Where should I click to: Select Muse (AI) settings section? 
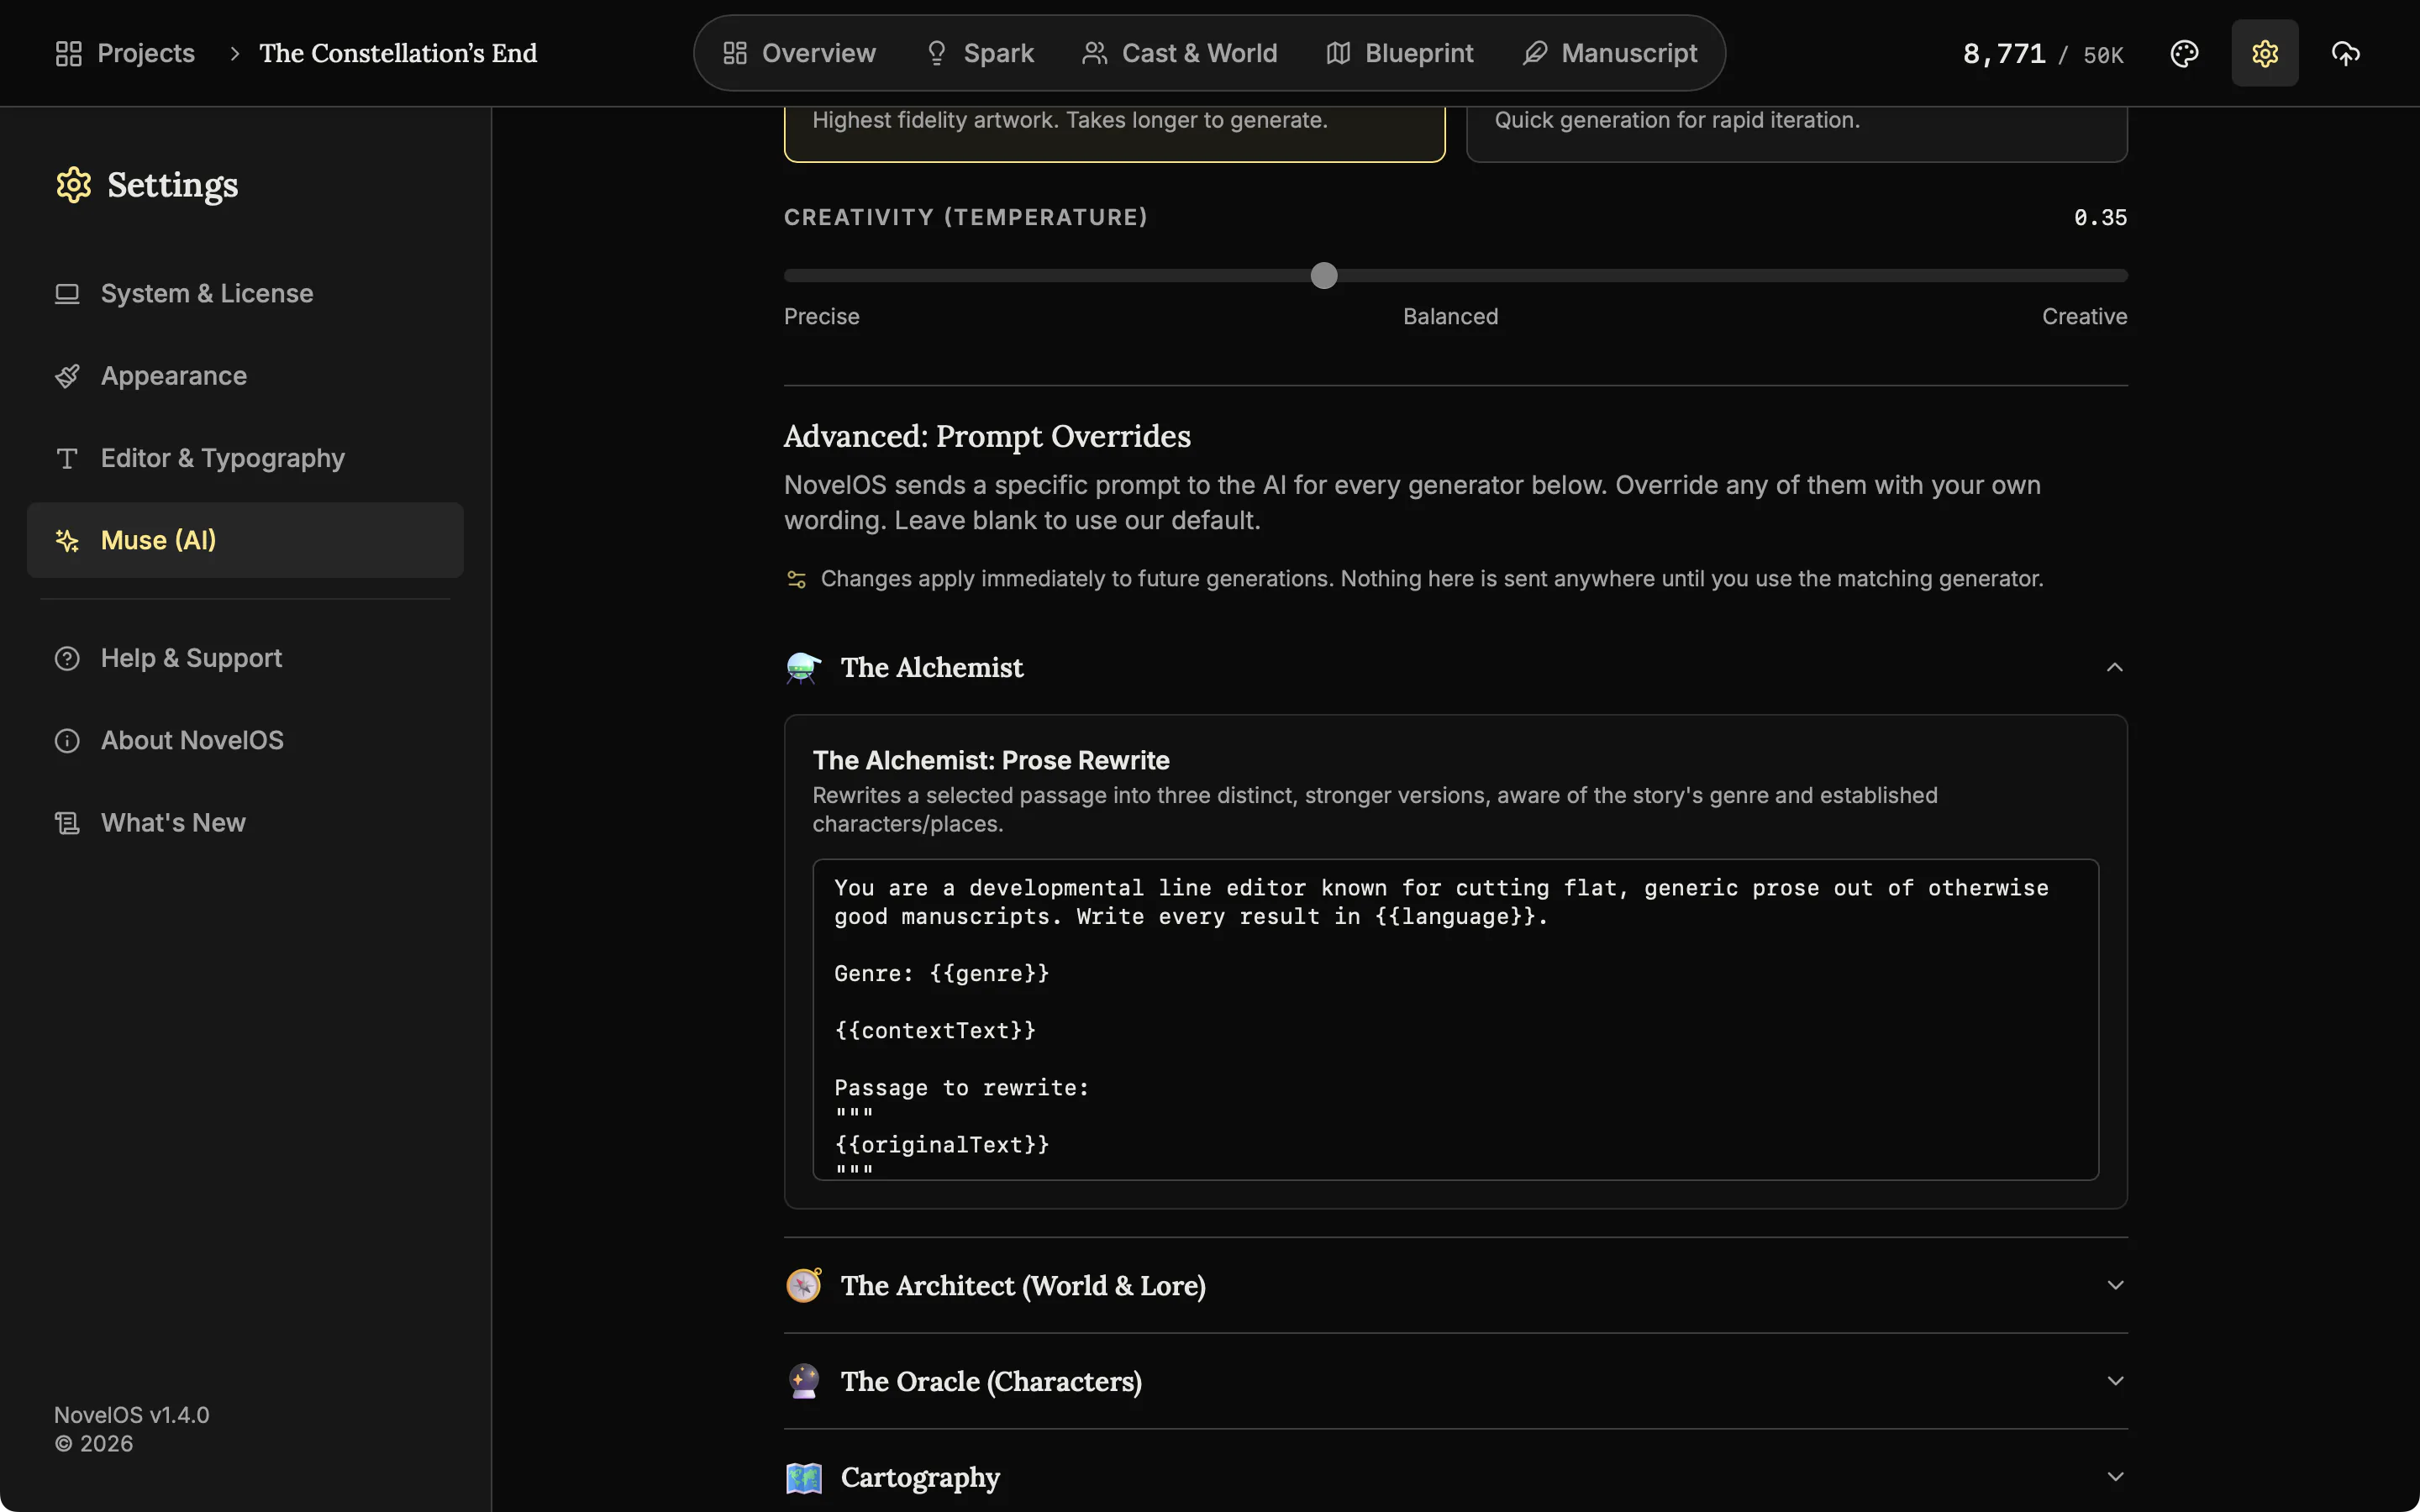[245, 540]
